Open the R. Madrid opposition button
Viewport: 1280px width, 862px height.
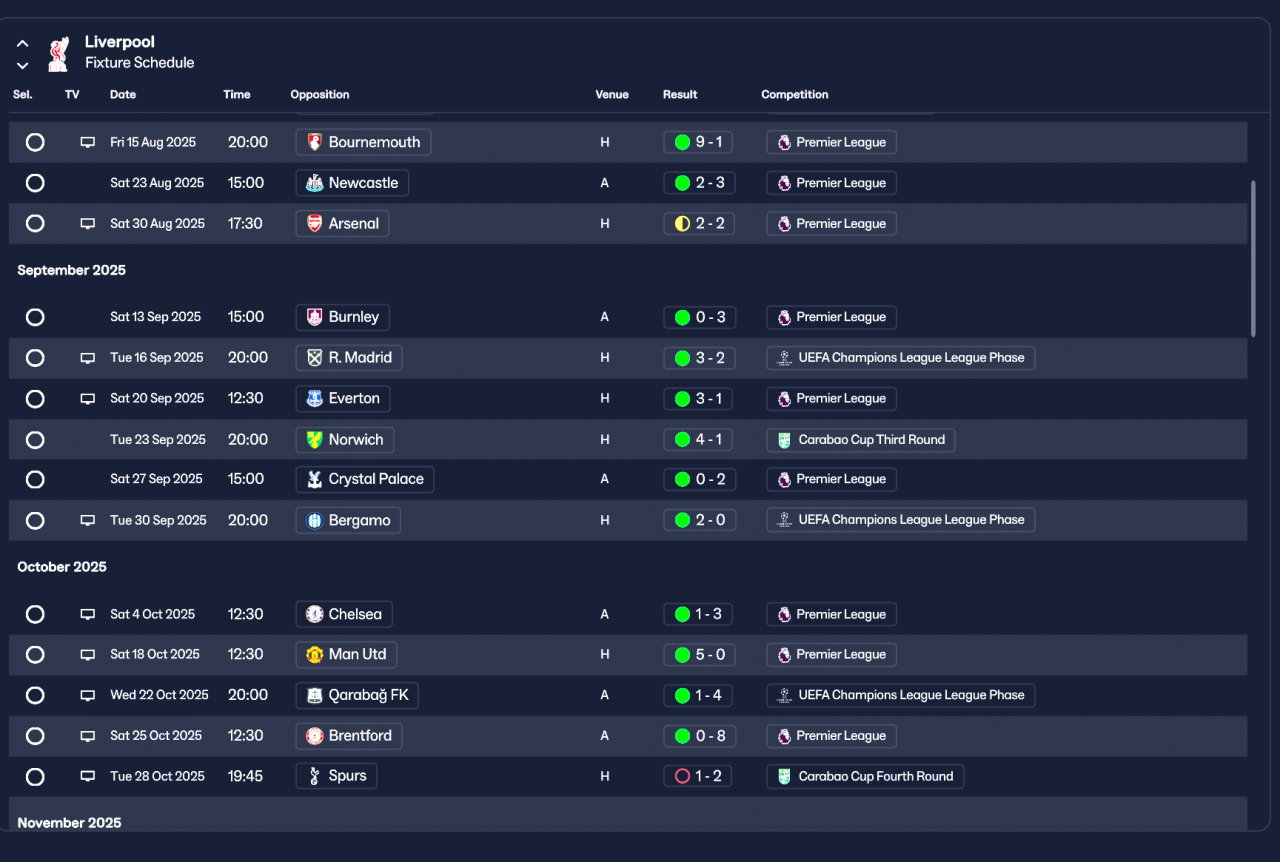[x=349, y=357]
